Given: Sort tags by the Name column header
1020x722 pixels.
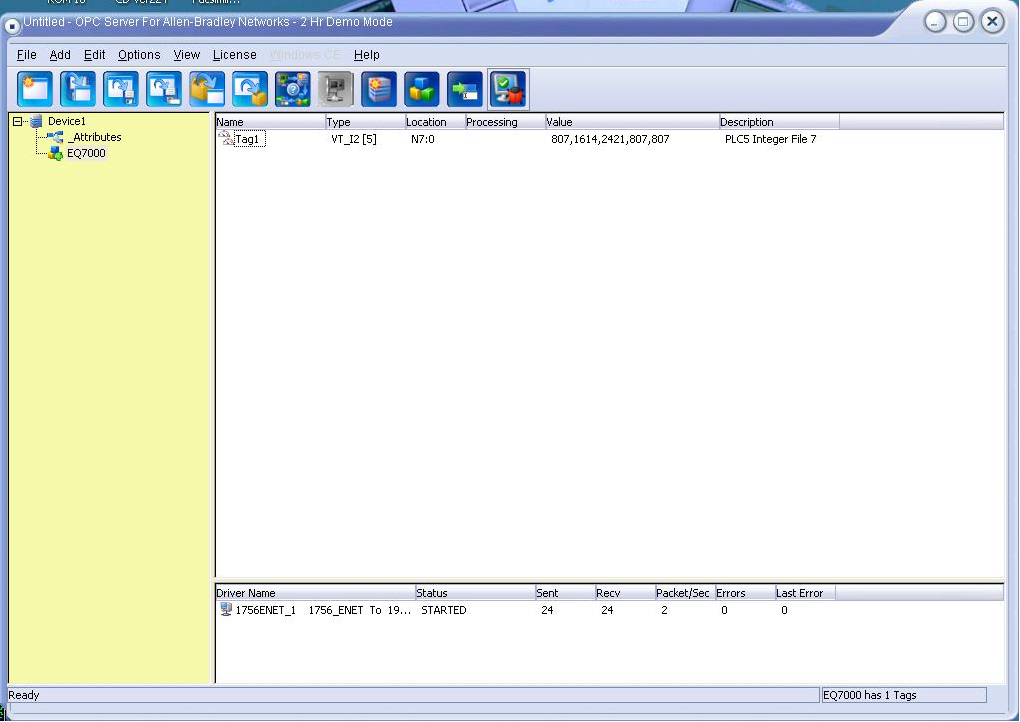Looking at the screenshot, I should 270,122.
